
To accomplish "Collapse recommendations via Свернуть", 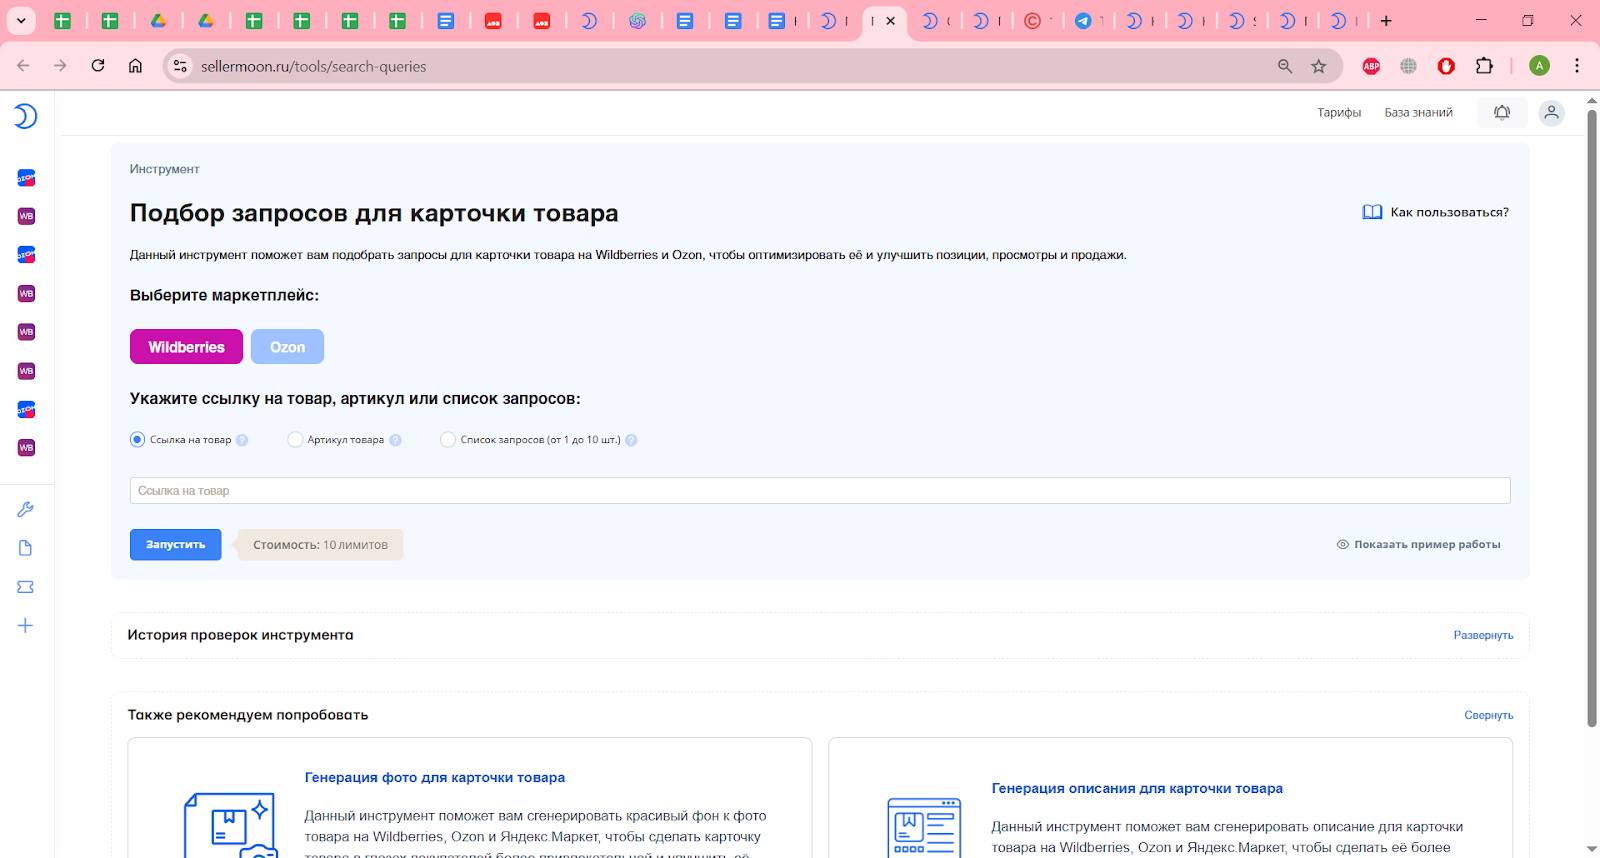I will (1488, 716).
